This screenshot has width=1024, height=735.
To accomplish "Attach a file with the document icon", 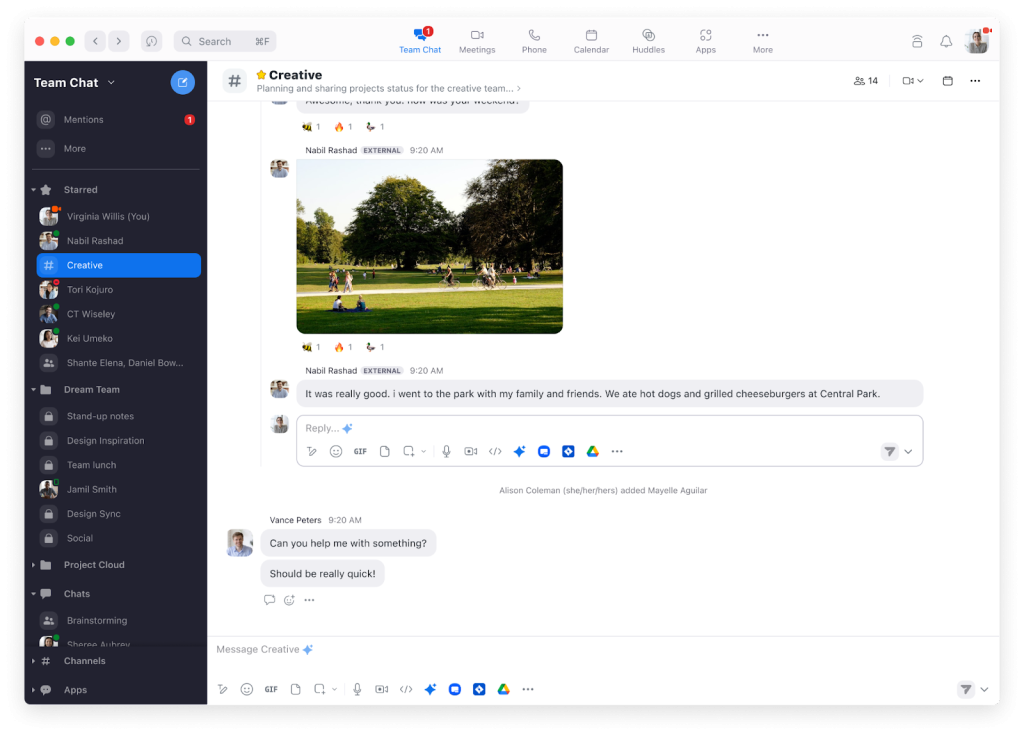I will 294,689.
